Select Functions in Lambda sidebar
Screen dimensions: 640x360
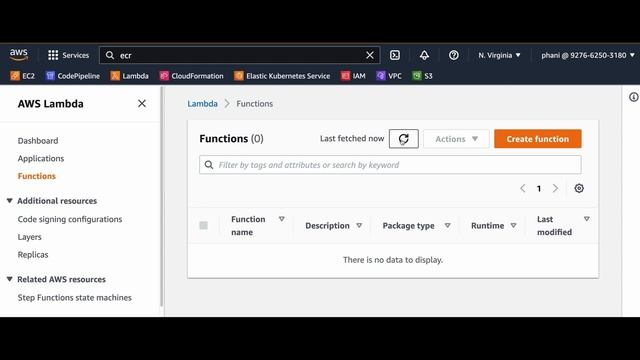[x=37, y=176]
